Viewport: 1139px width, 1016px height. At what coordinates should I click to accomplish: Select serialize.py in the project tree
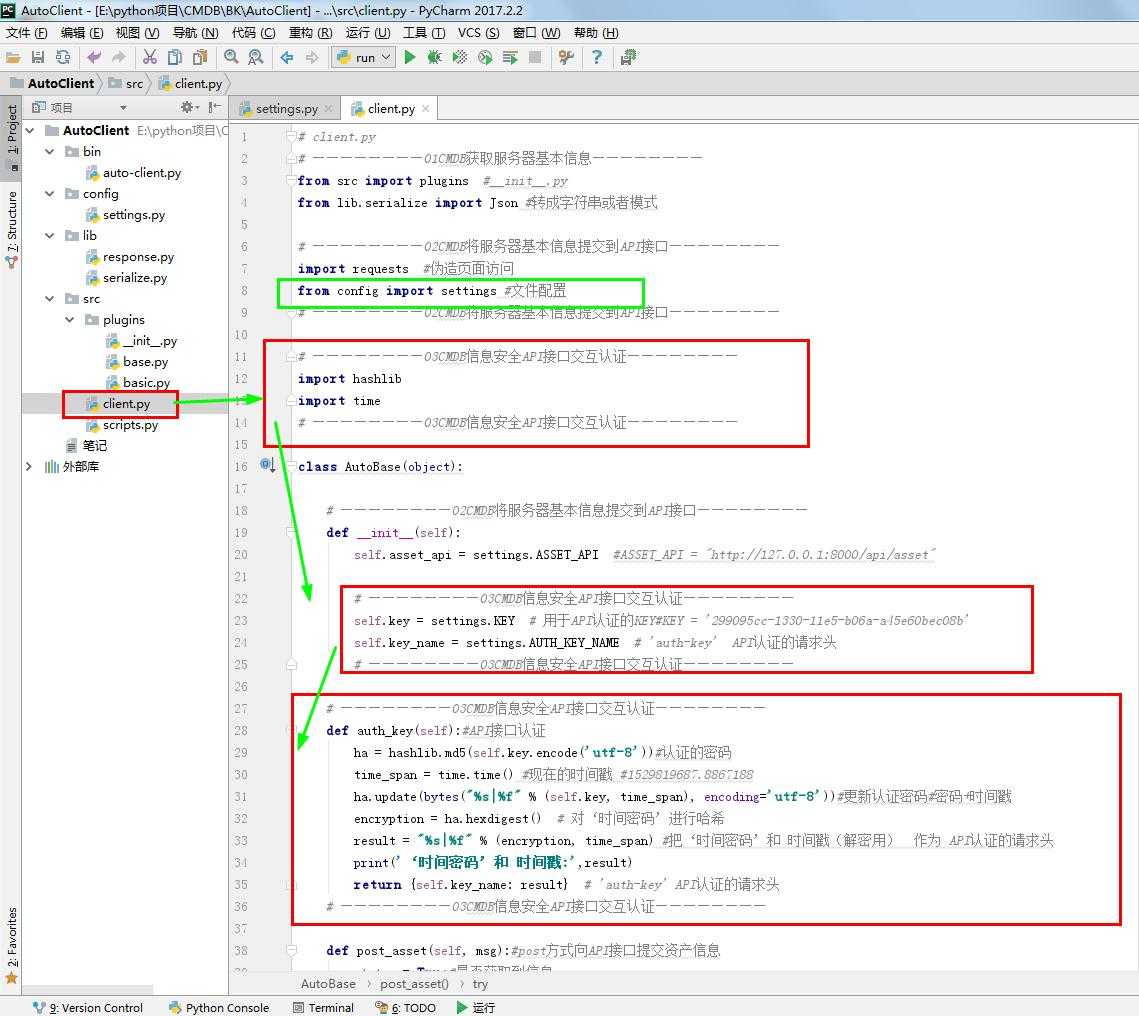(x=126, y=278)
